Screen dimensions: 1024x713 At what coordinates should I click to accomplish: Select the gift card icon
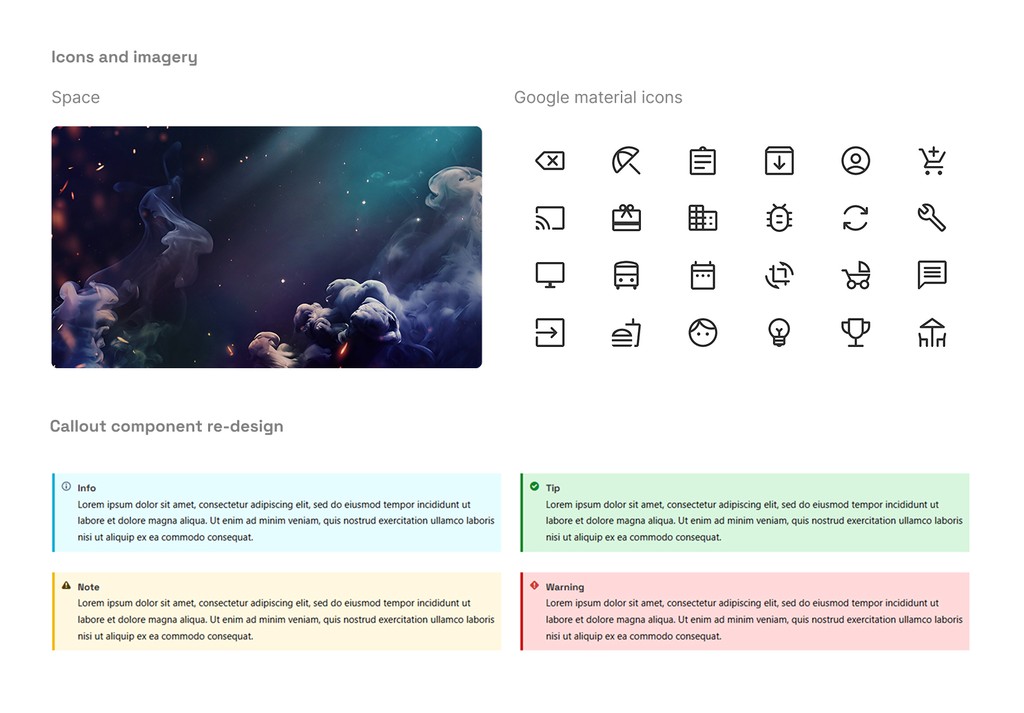[626, 218]
